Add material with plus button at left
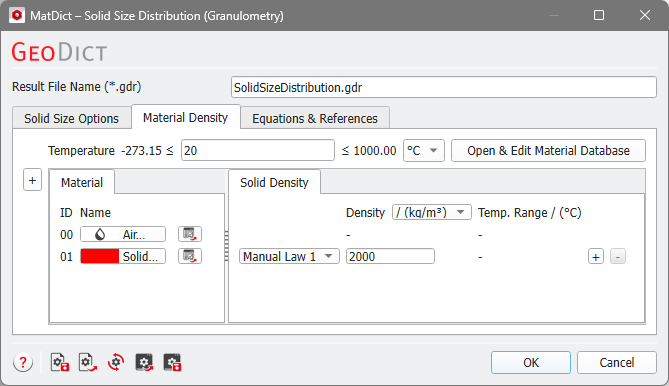Screen dimensions: 669x386 (32, 180)
